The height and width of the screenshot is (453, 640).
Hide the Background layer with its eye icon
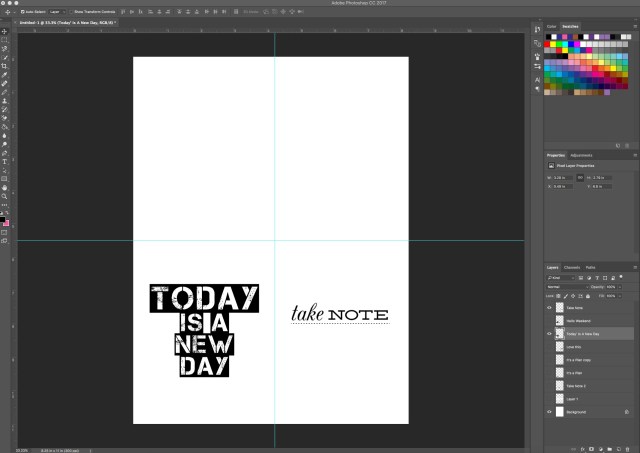(549, 411)
